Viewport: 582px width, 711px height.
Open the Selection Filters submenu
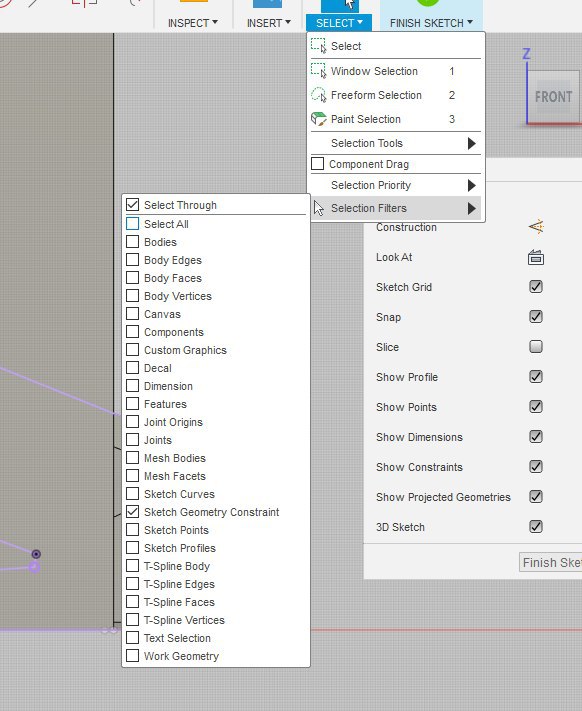click(x=395, y=208)
